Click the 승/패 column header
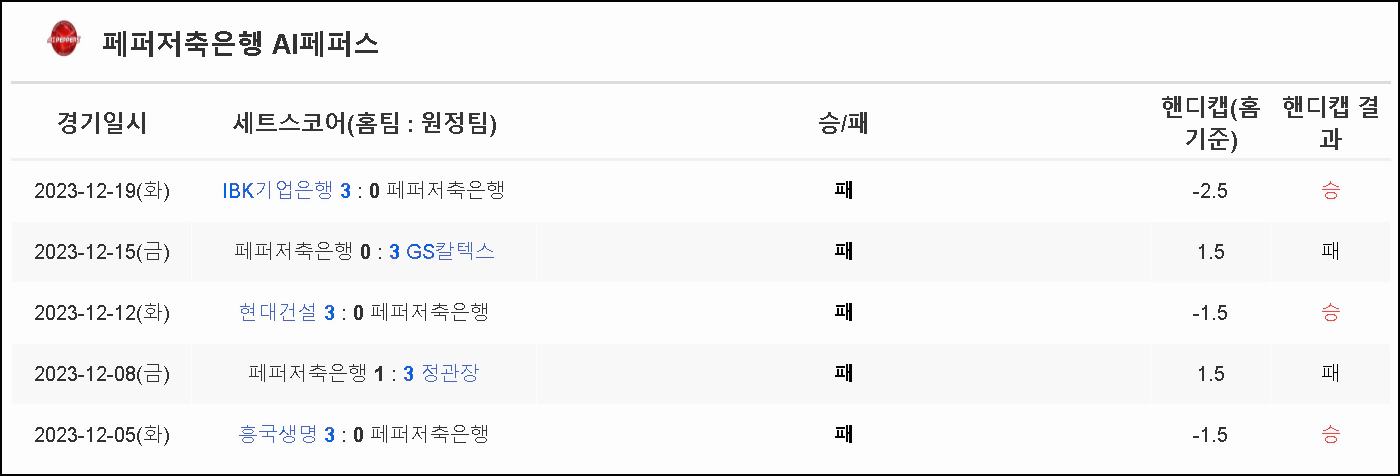Viewport: 1400px width, 476px height. (843, 123)
